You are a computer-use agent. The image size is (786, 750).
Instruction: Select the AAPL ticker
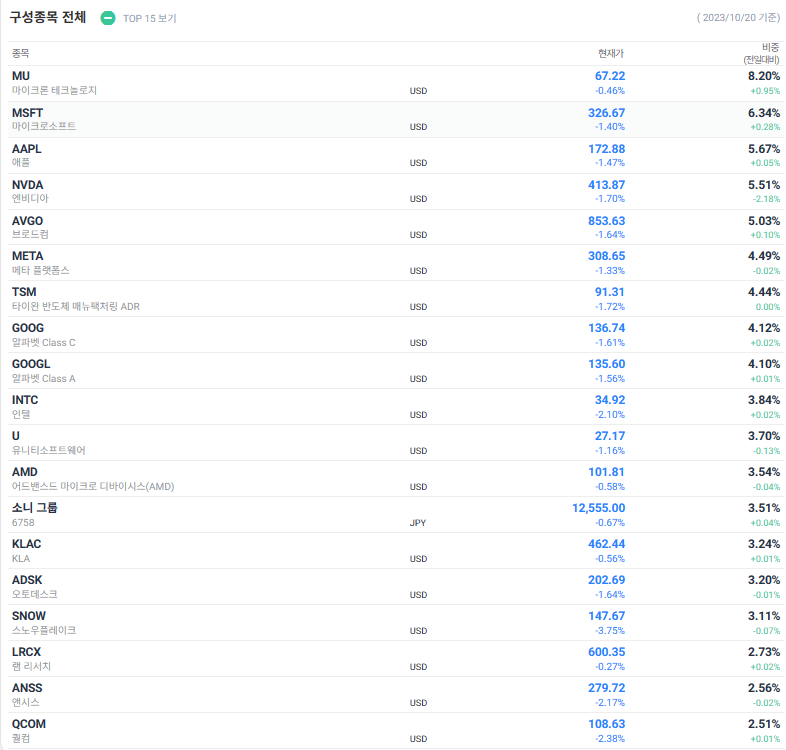[27, 149]
